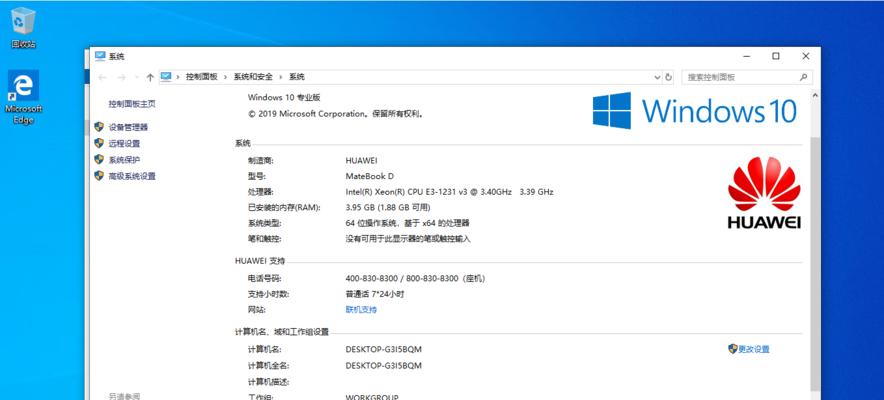Screen dimensions: 884x400
Task: Click the 处理器 label
Action: 260,192
